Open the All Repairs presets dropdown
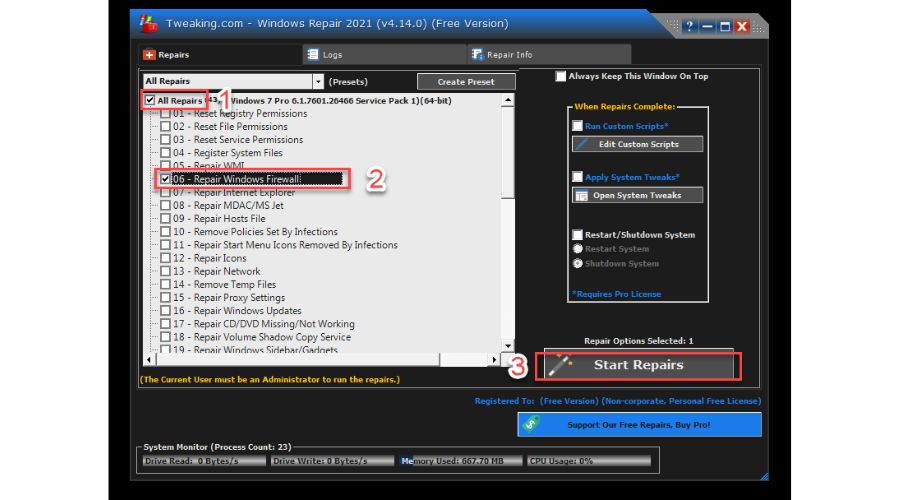This screenshot has height=500, width=900. [318, 82]
